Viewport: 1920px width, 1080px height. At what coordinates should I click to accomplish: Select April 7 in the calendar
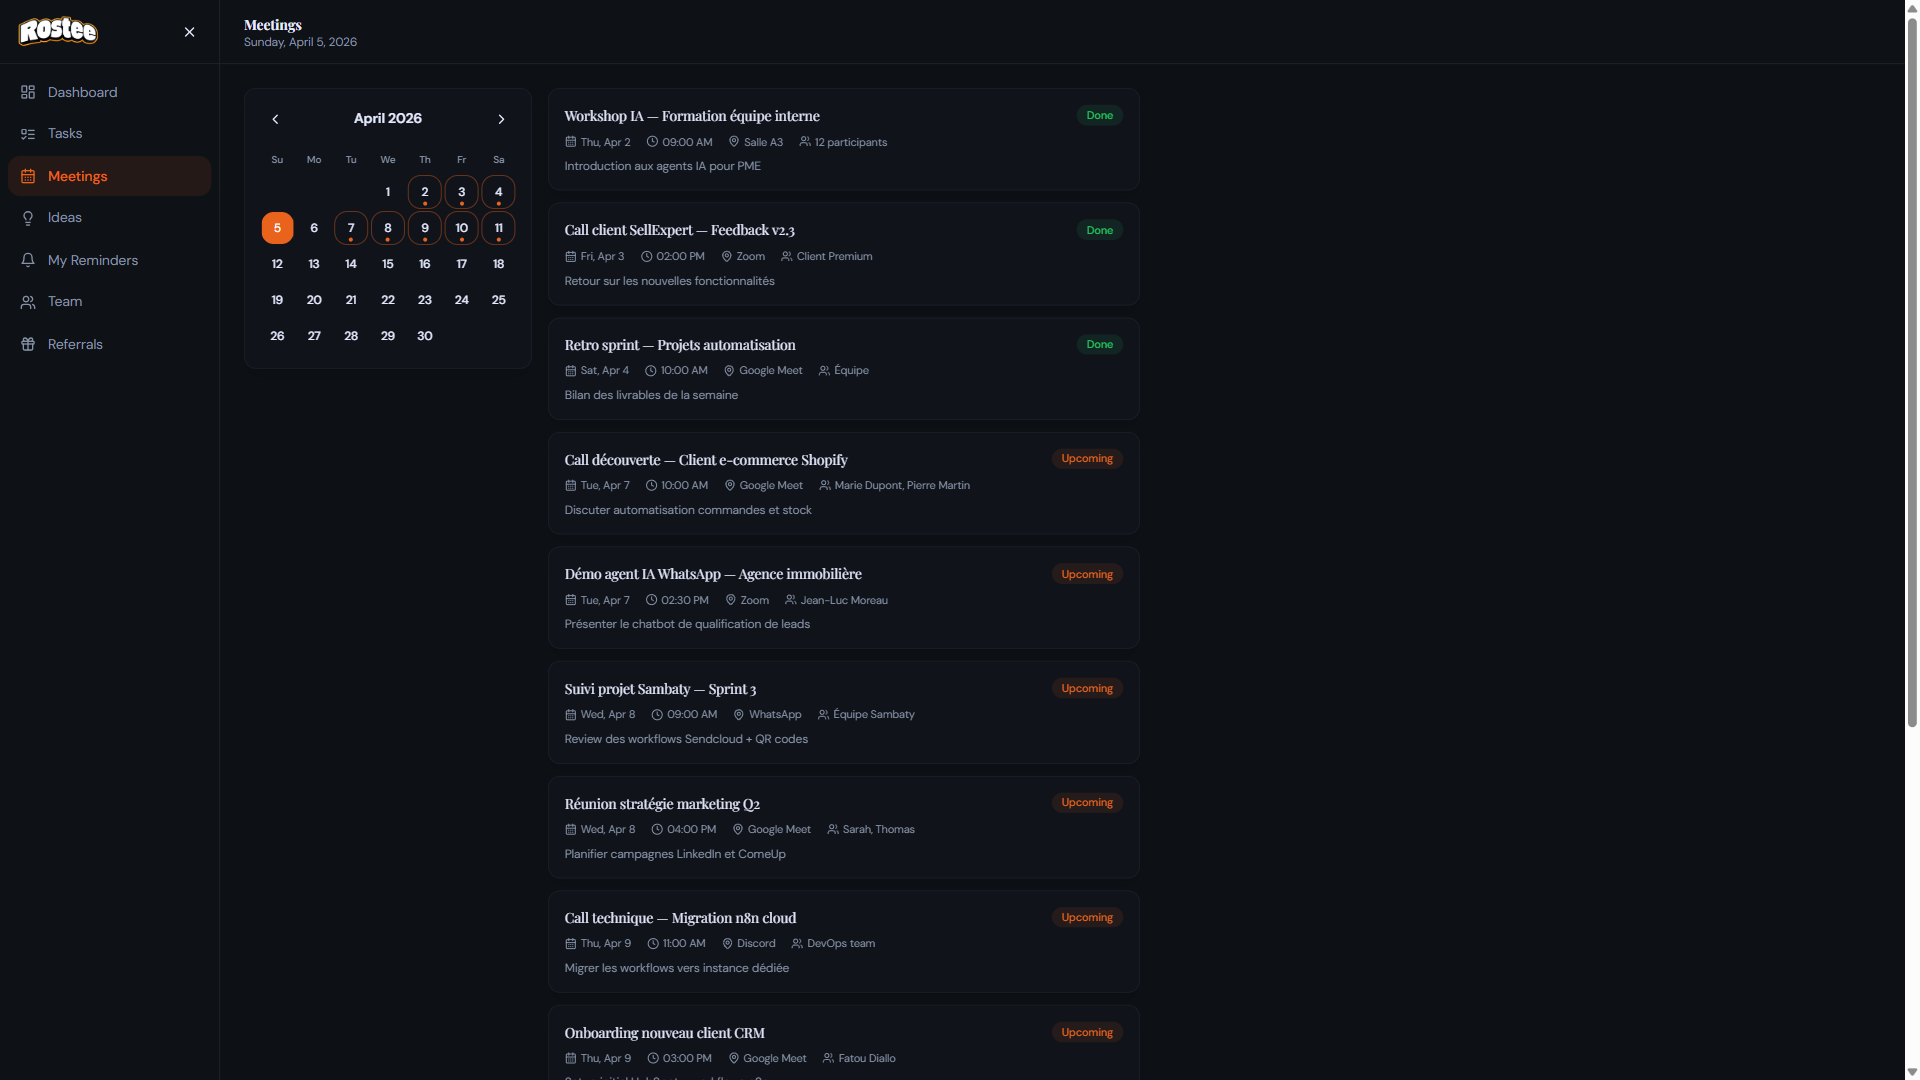351,228
